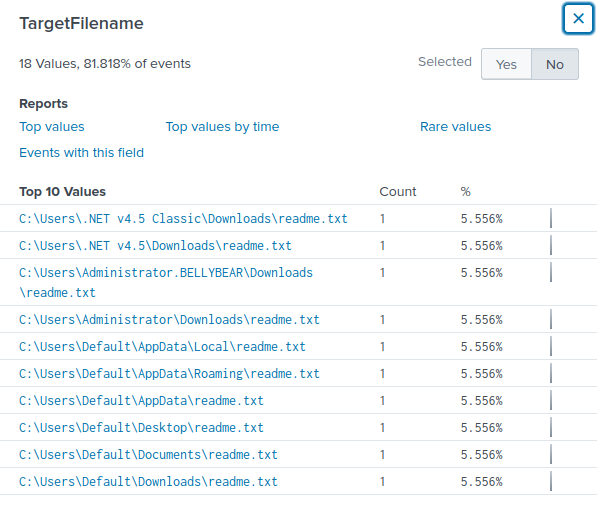Click the % column header

(x=466, y=191)
